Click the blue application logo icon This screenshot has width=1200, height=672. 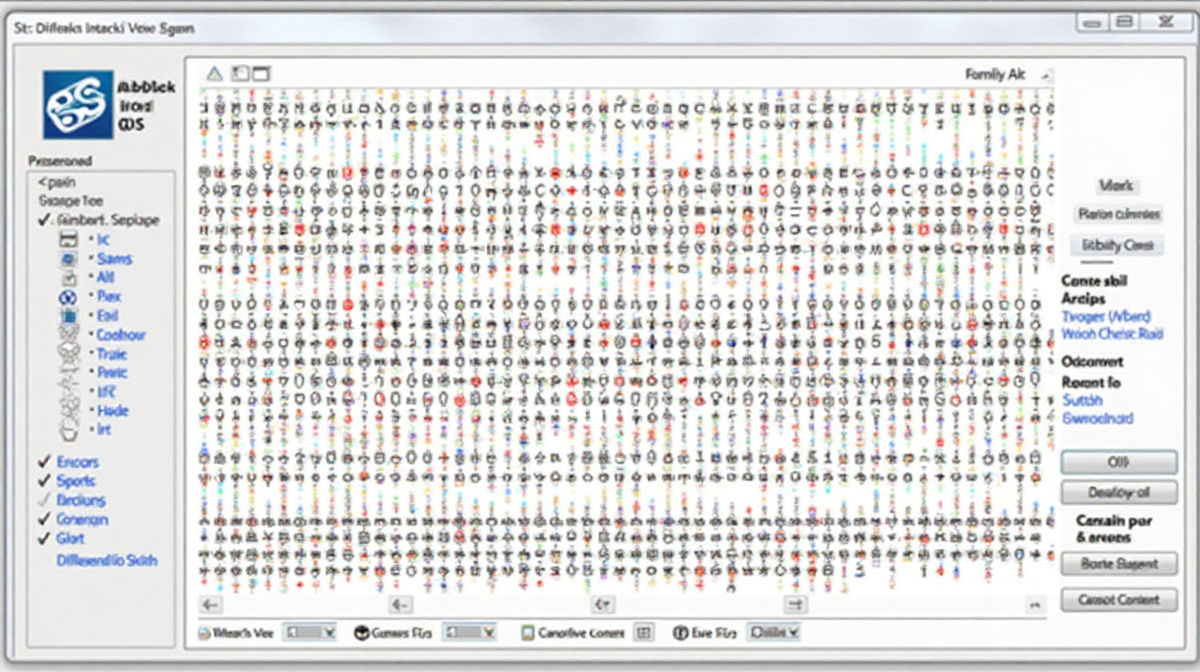(x=77, y=105)
